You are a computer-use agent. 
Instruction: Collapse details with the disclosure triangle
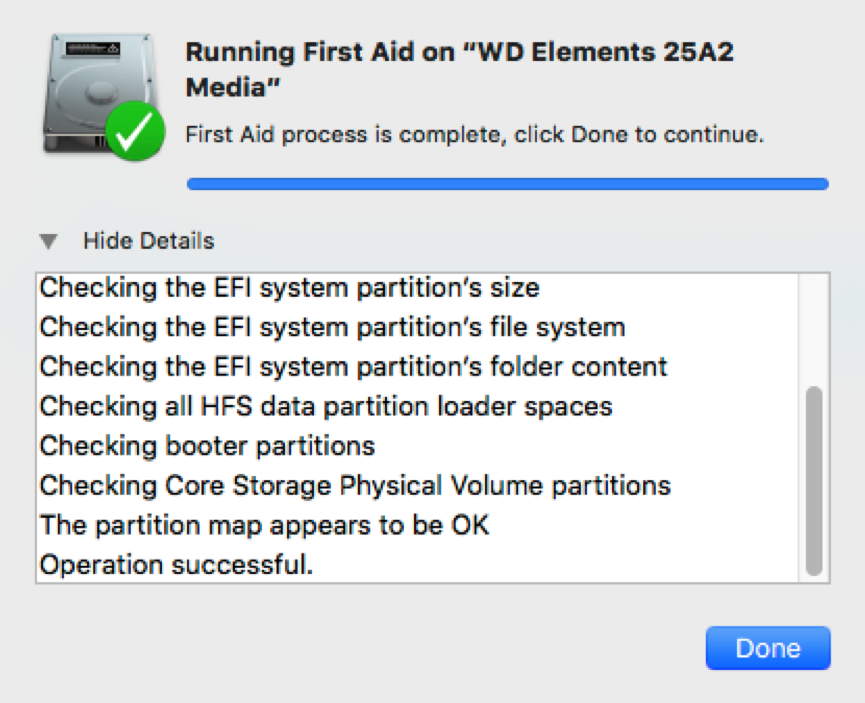click(x=49, y=241)
